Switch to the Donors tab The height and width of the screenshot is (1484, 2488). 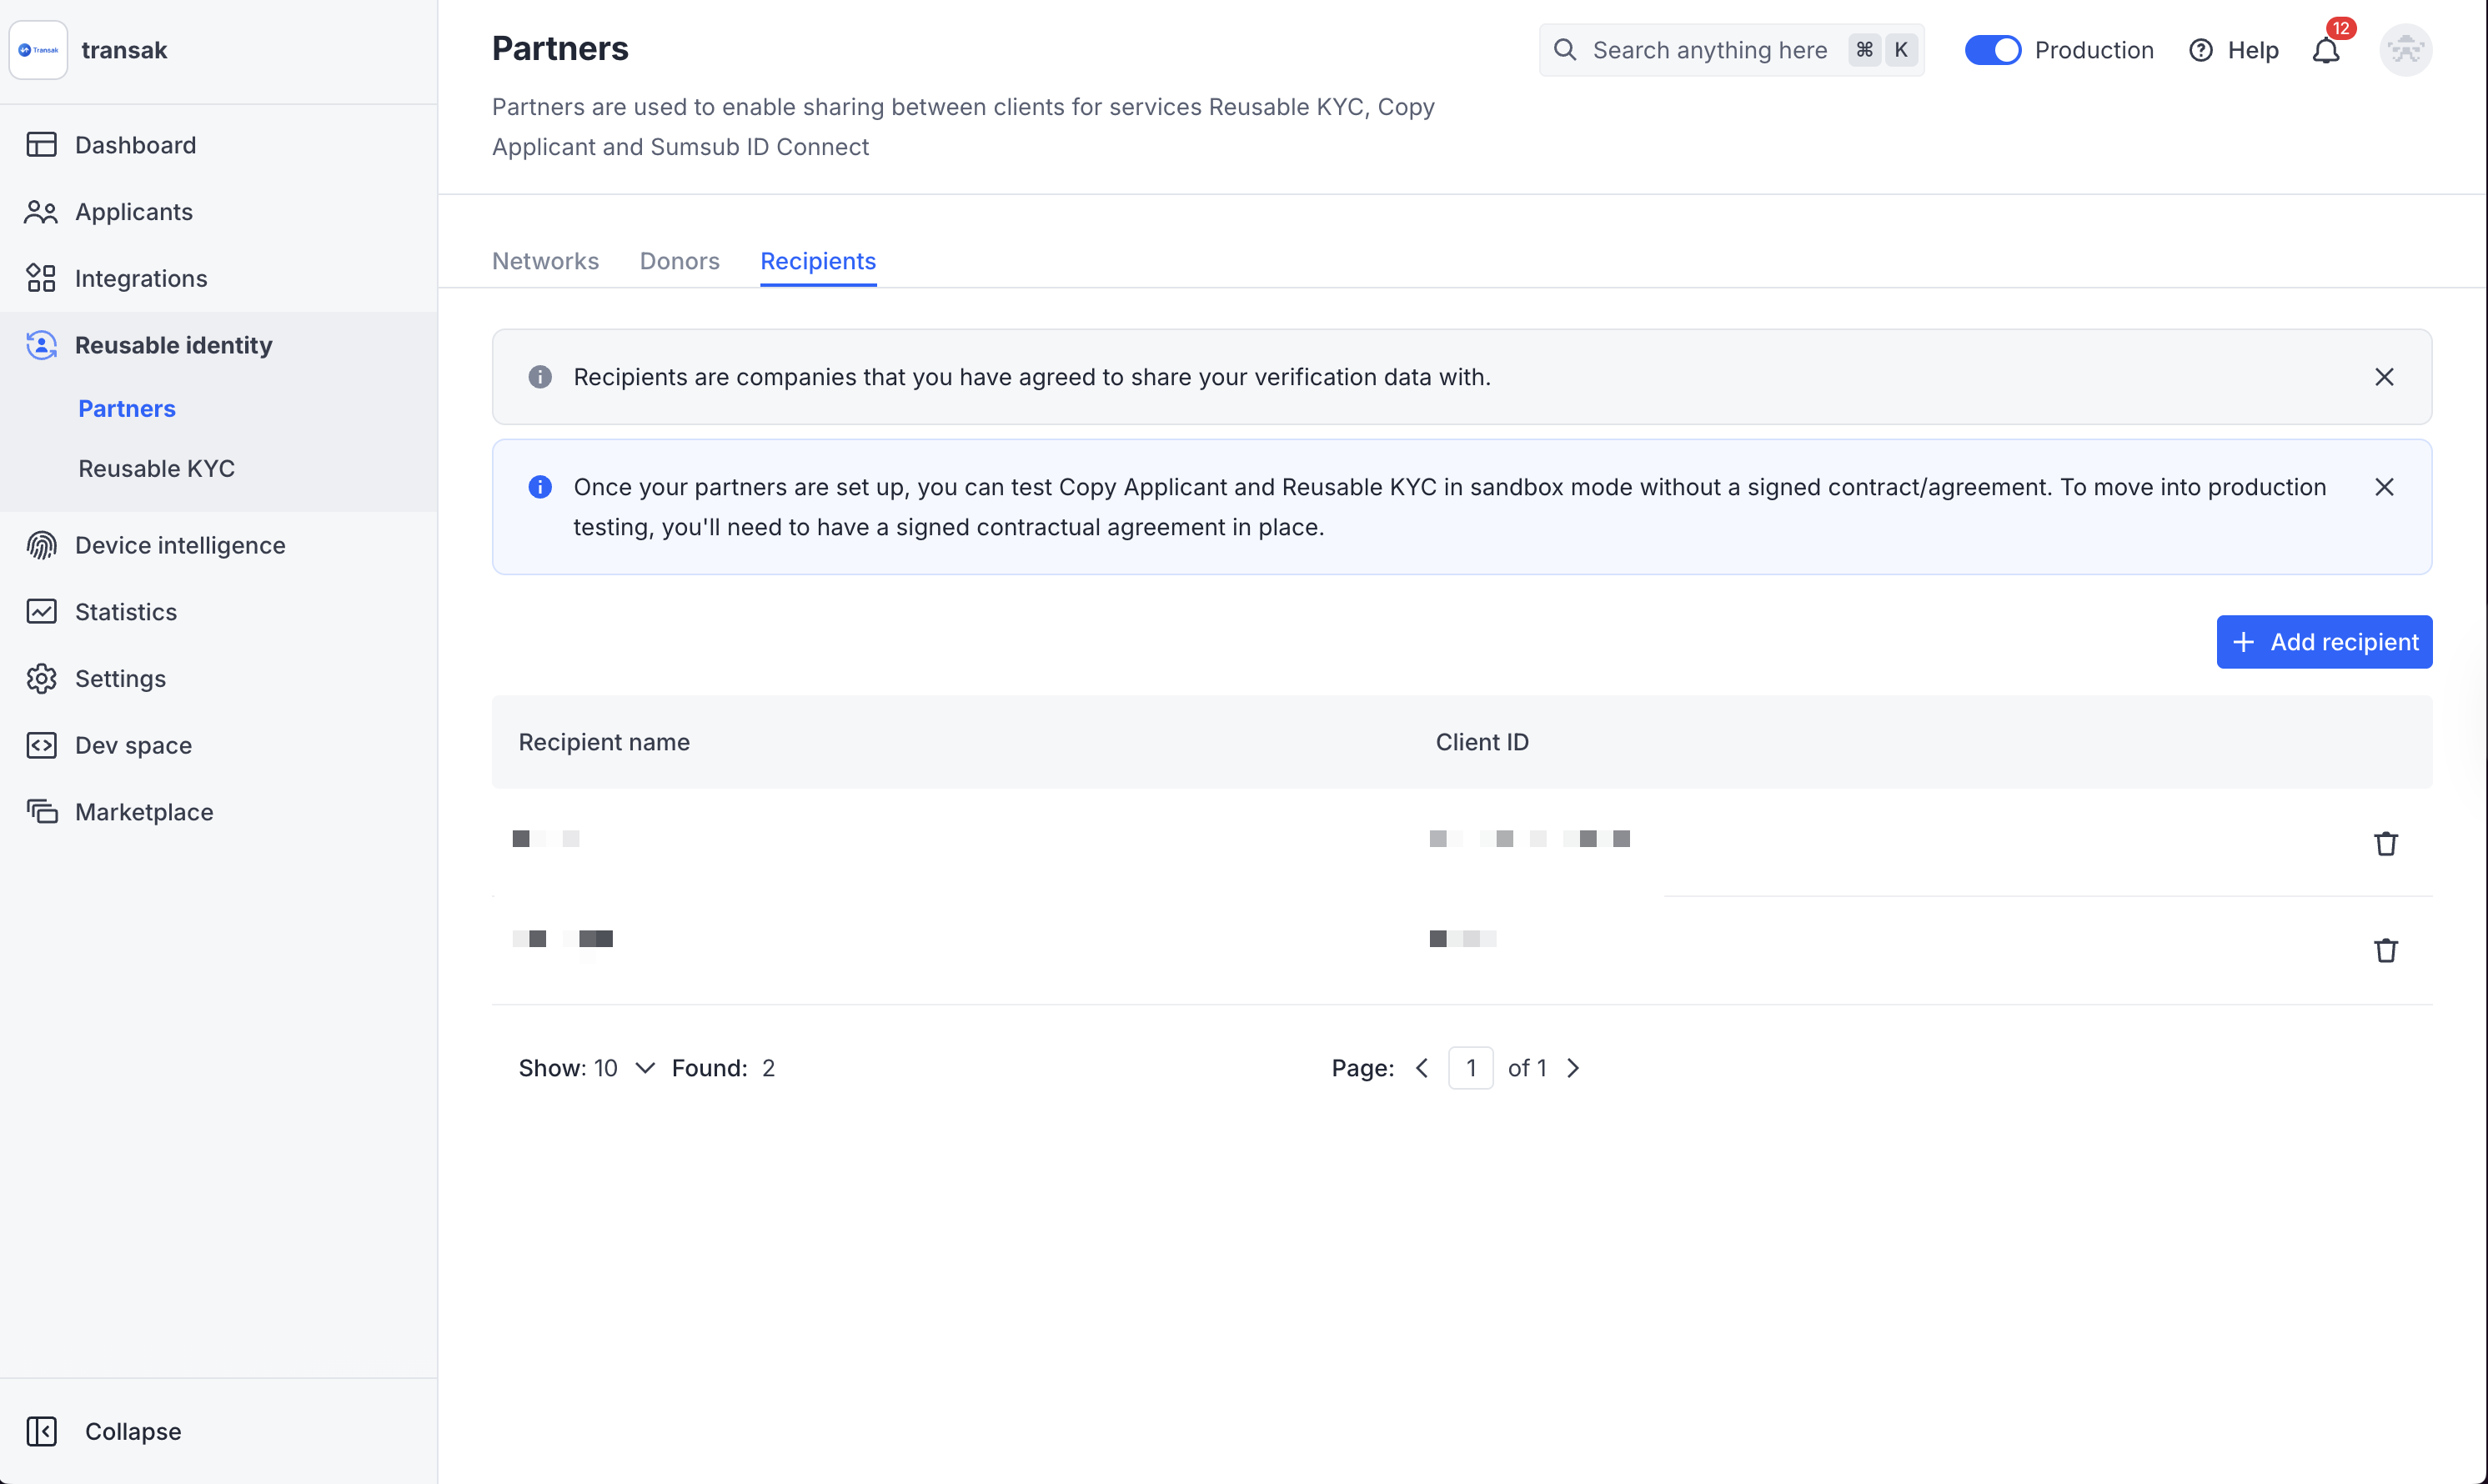[x=679, y=261]
